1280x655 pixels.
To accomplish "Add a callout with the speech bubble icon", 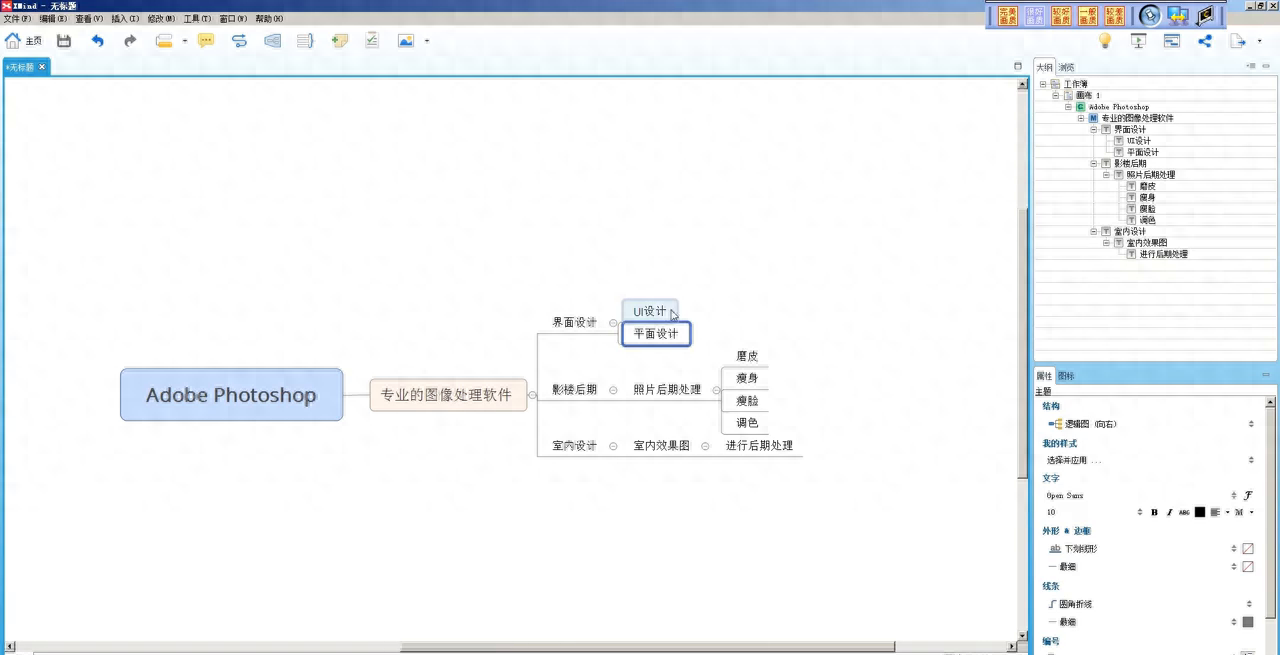I will (x=206, y=41).
